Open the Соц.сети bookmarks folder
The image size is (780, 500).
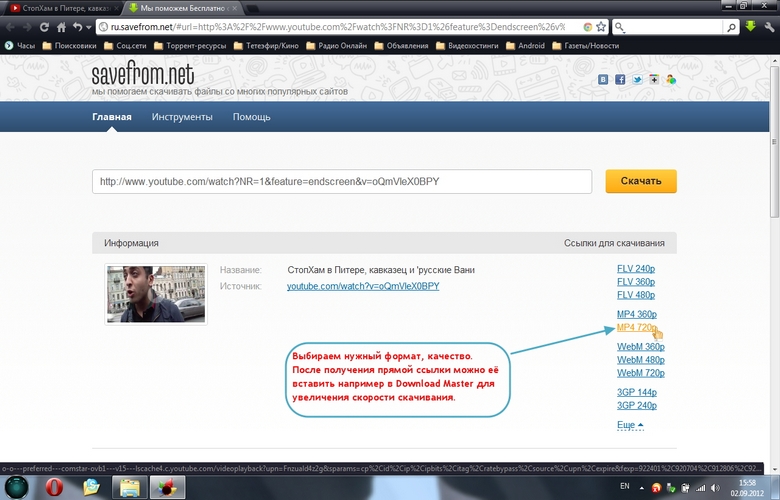(x=125, y=46)
